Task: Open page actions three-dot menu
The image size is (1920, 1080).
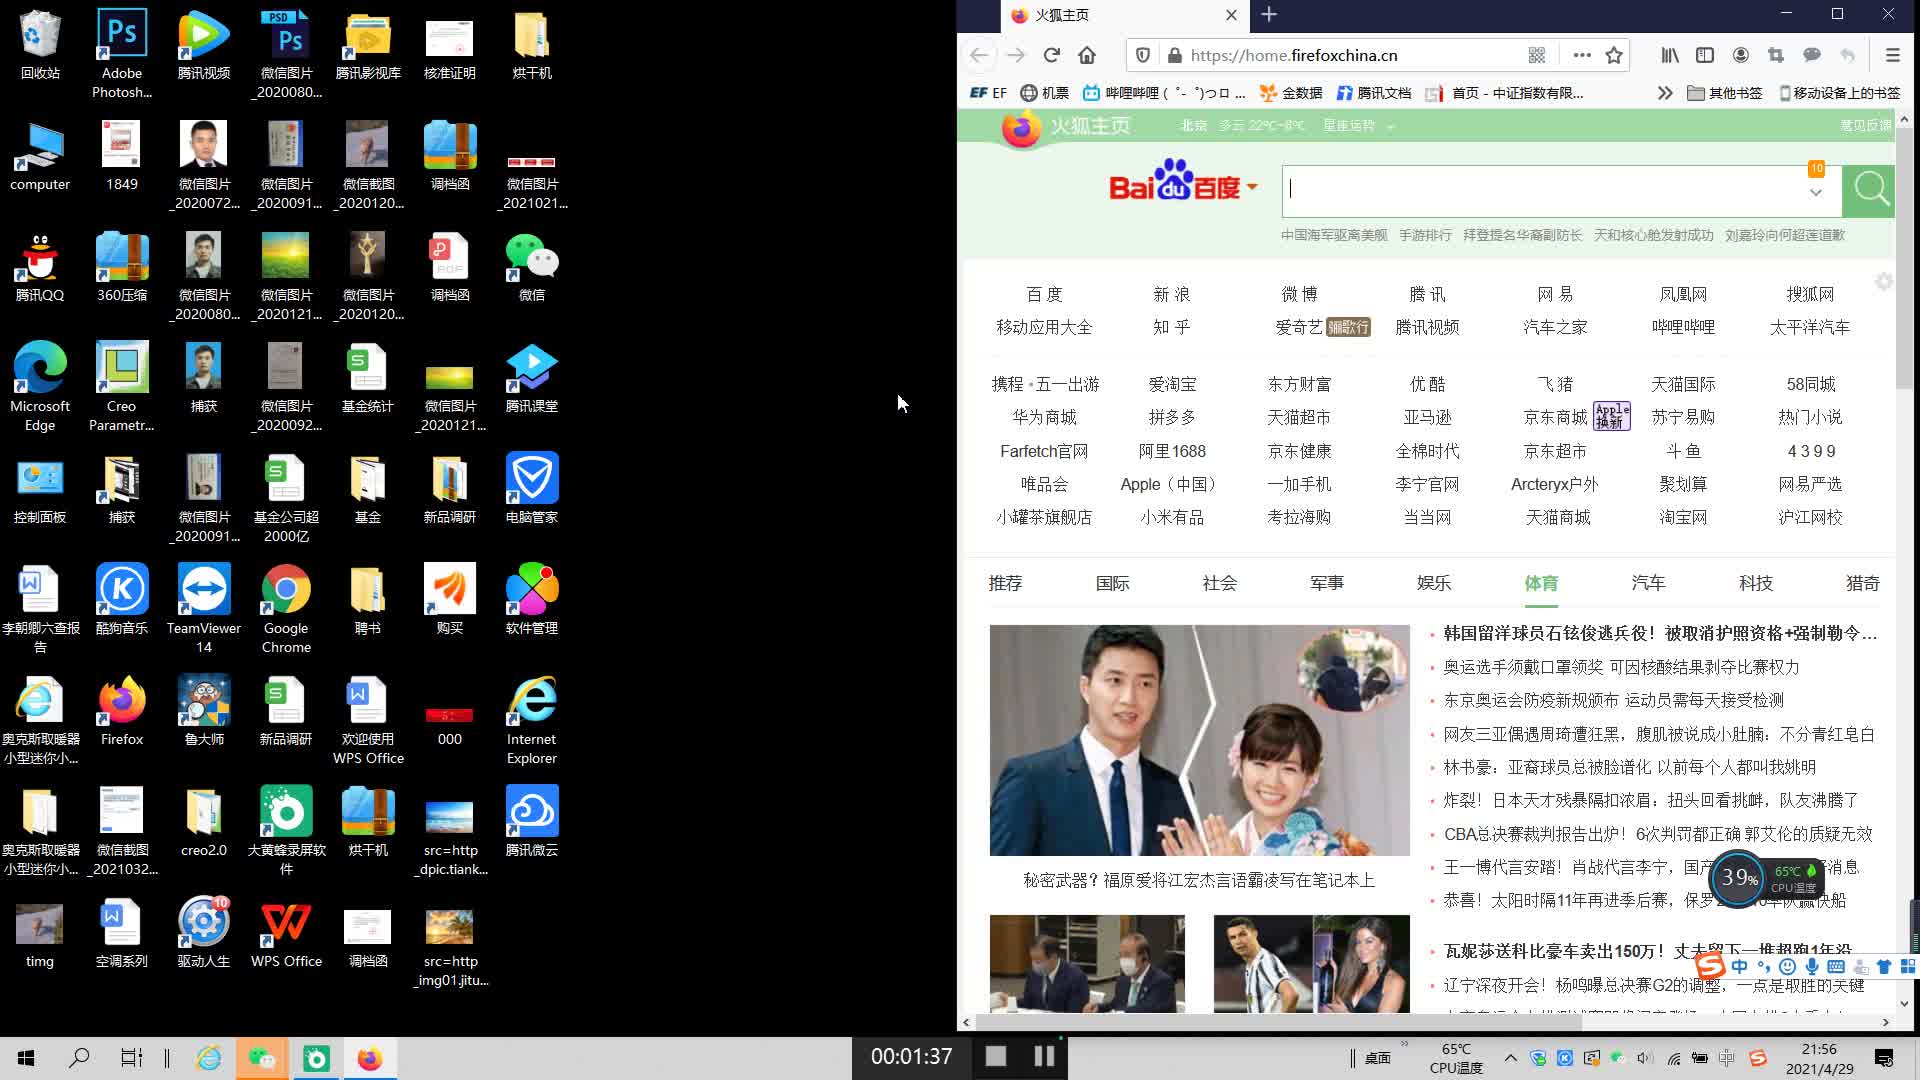Action: 1582,56
